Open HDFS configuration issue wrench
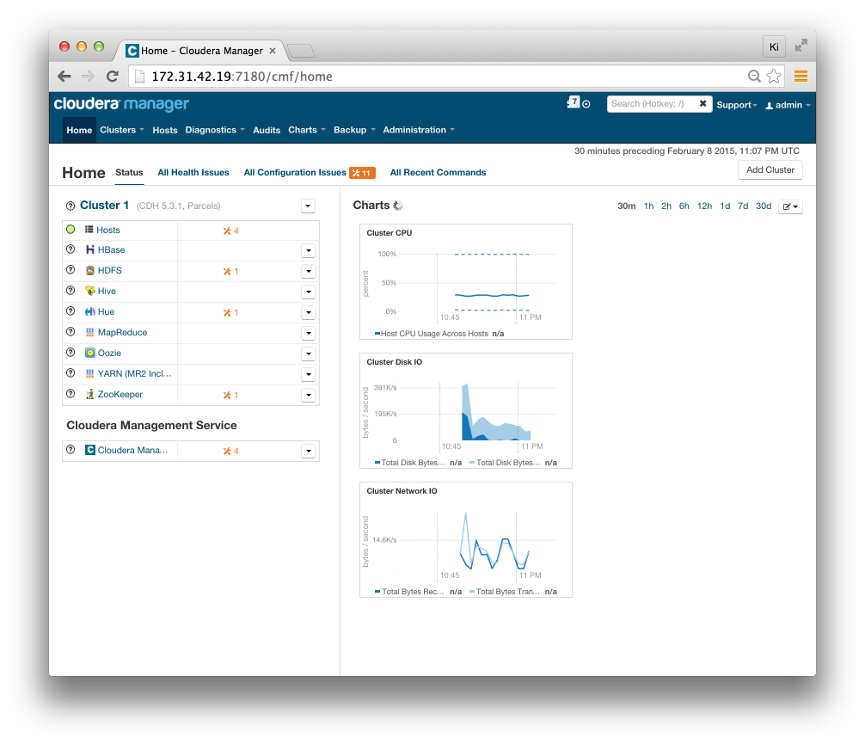 (231, 271)
